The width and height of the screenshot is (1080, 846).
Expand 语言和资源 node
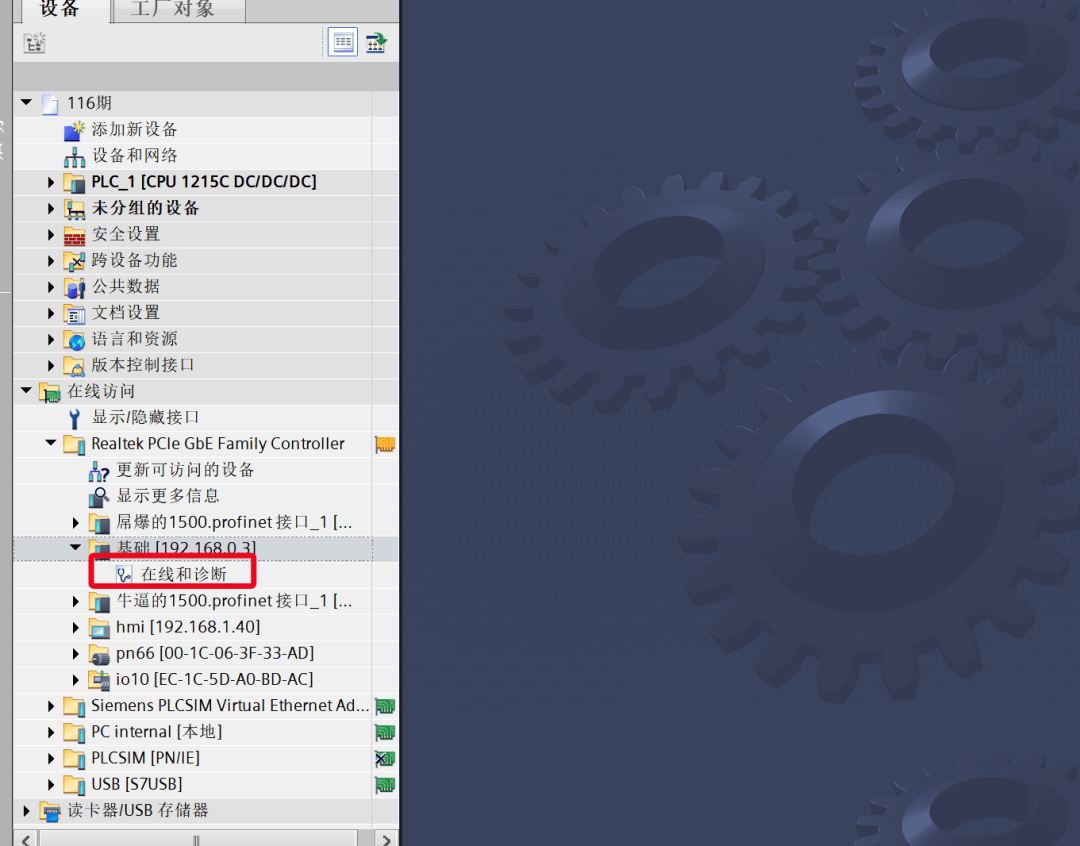coord(51,339)
